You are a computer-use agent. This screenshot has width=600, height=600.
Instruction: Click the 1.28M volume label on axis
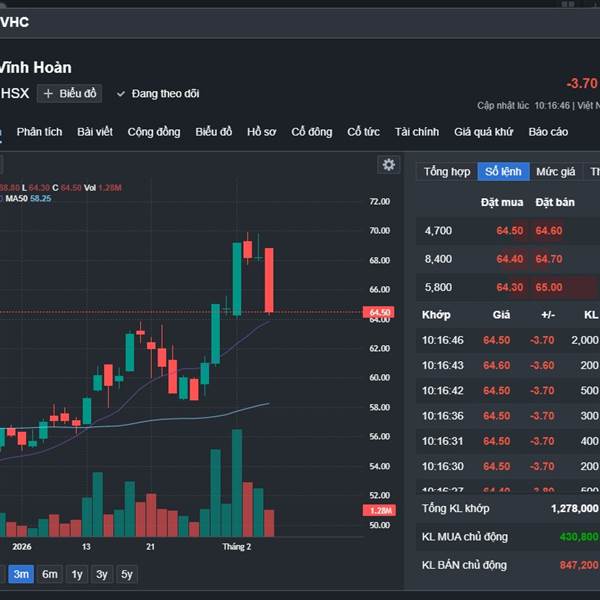pos(380,511)
